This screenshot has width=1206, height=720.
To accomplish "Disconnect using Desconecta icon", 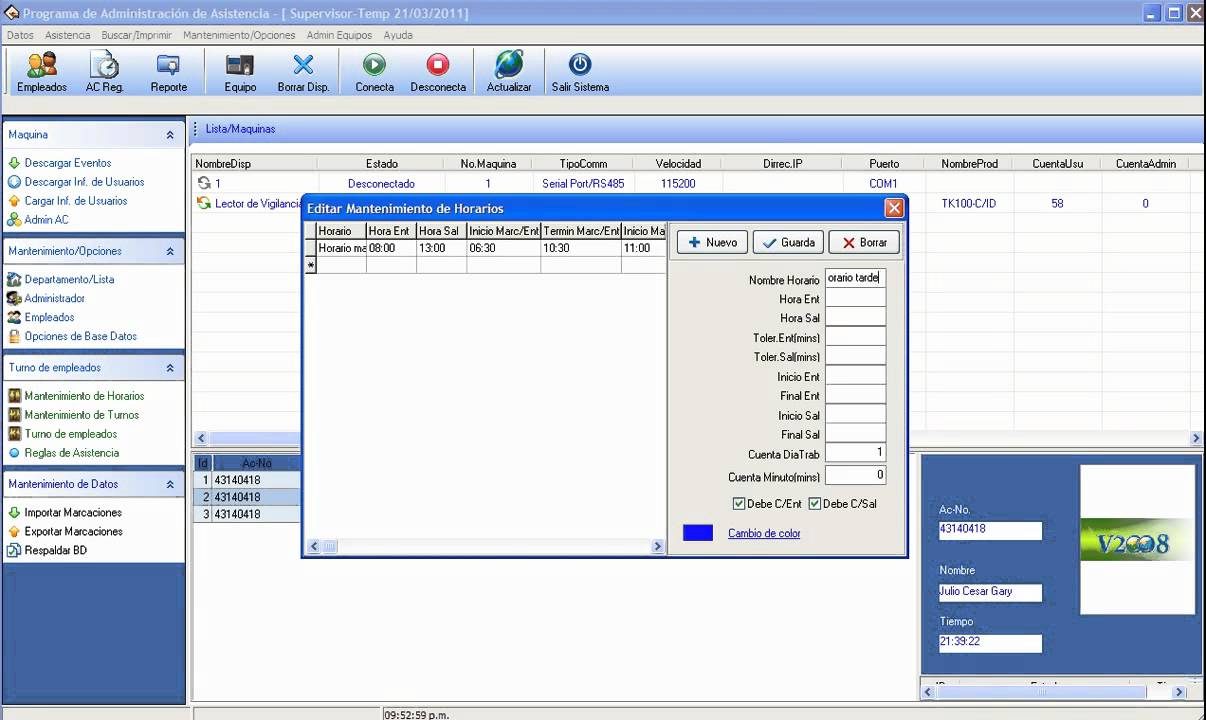I will [438, 73].
